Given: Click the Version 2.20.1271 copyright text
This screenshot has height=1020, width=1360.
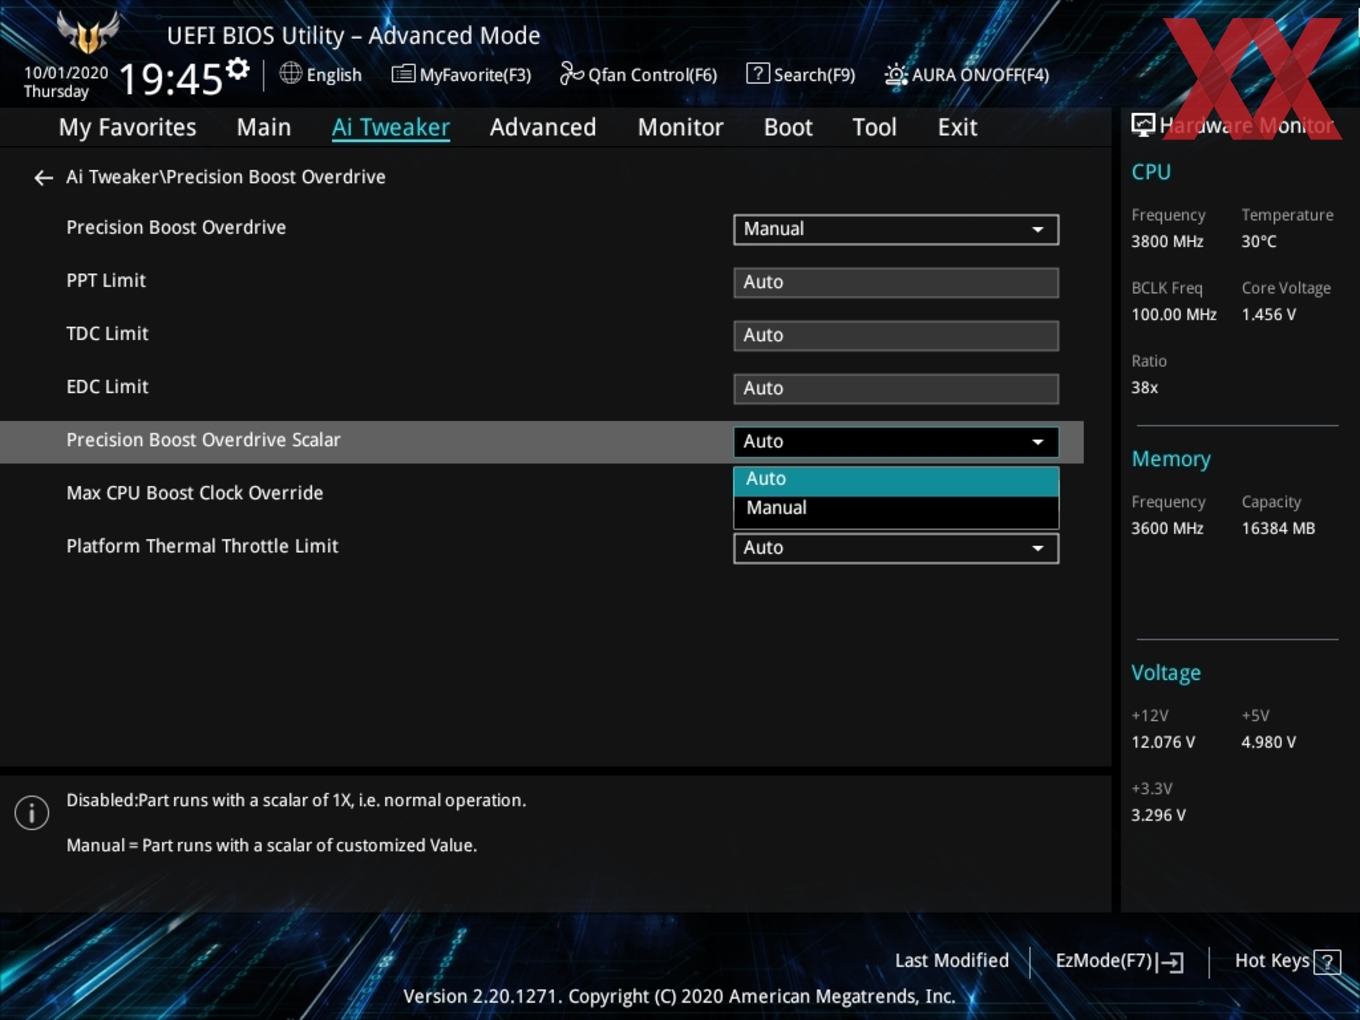Looking at the screenshot, I should coord(679,997).
